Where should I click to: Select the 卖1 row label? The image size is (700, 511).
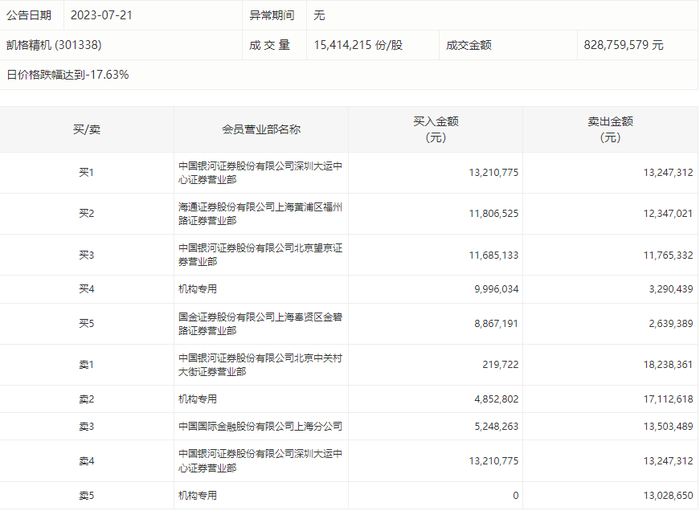[87, 365]
